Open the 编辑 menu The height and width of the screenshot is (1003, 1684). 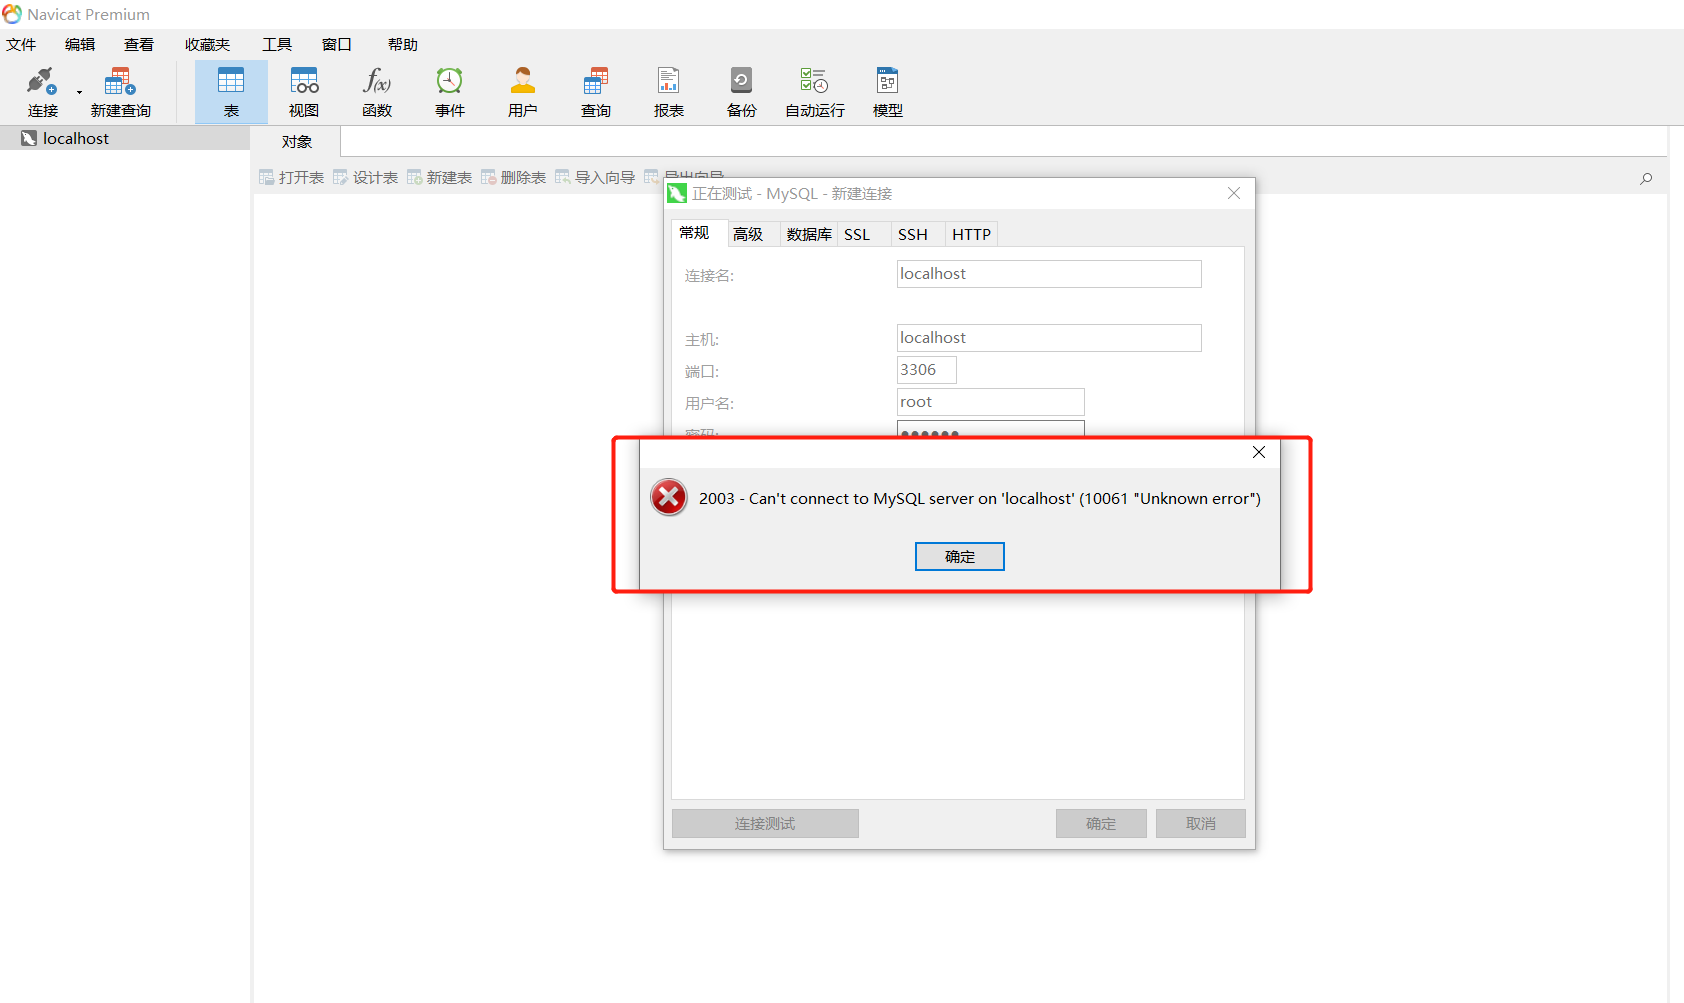pos(80,44)
